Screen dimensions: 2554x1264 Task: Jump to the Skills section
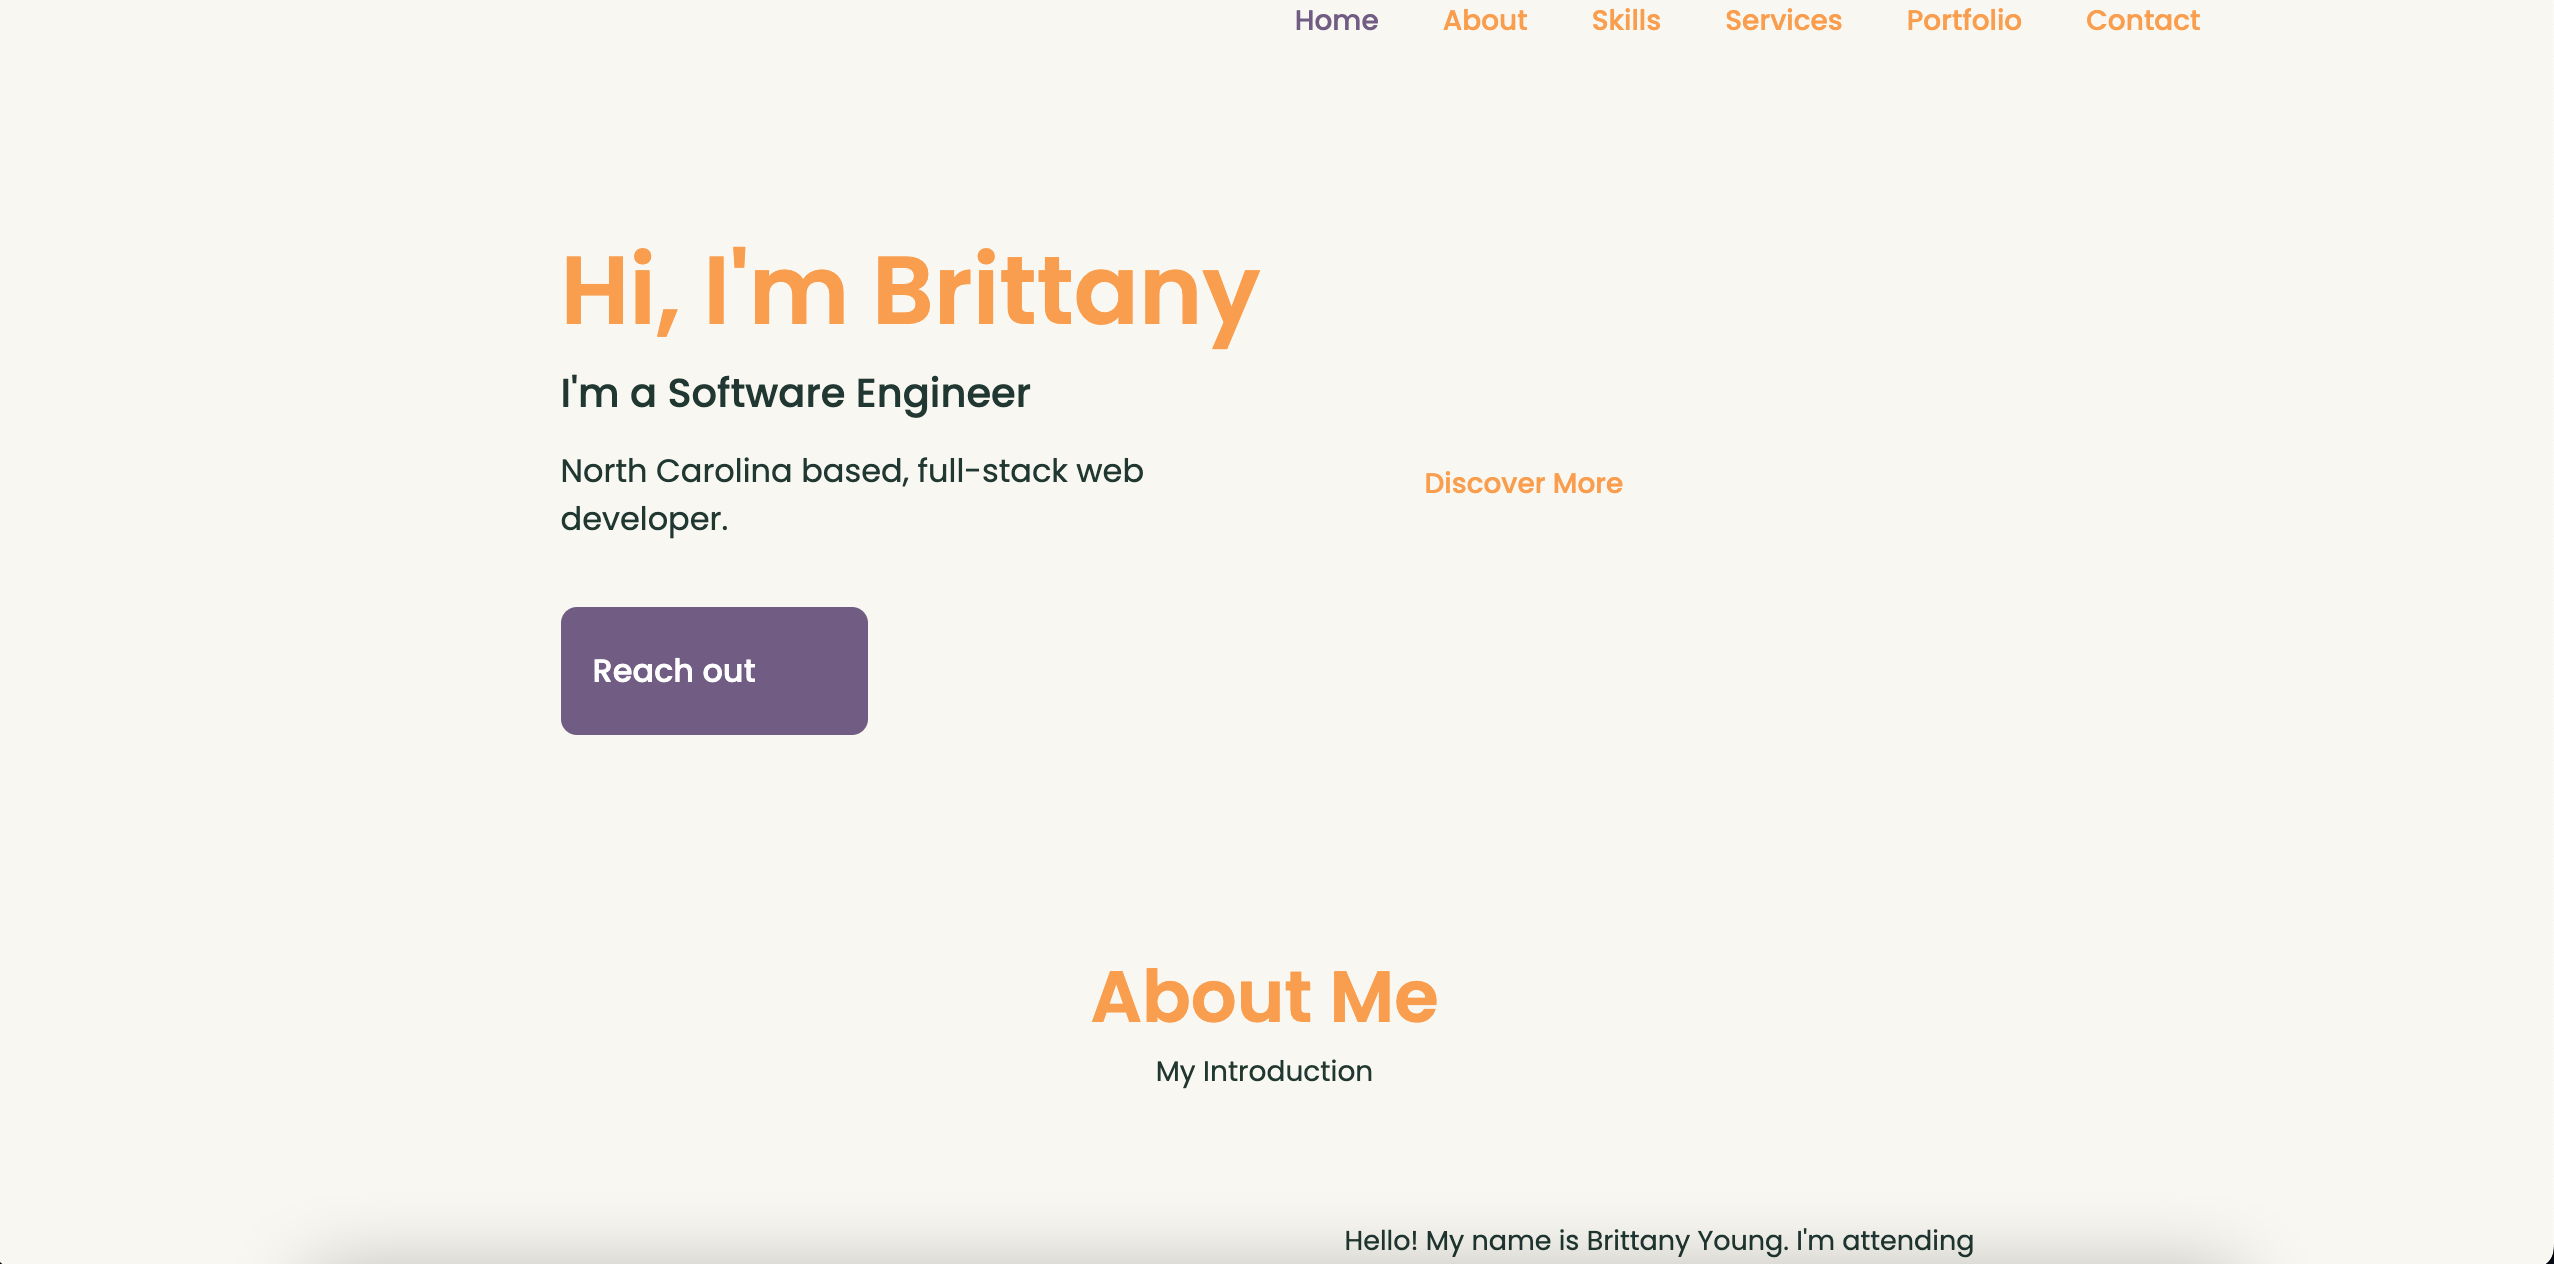click(1626, 20)
